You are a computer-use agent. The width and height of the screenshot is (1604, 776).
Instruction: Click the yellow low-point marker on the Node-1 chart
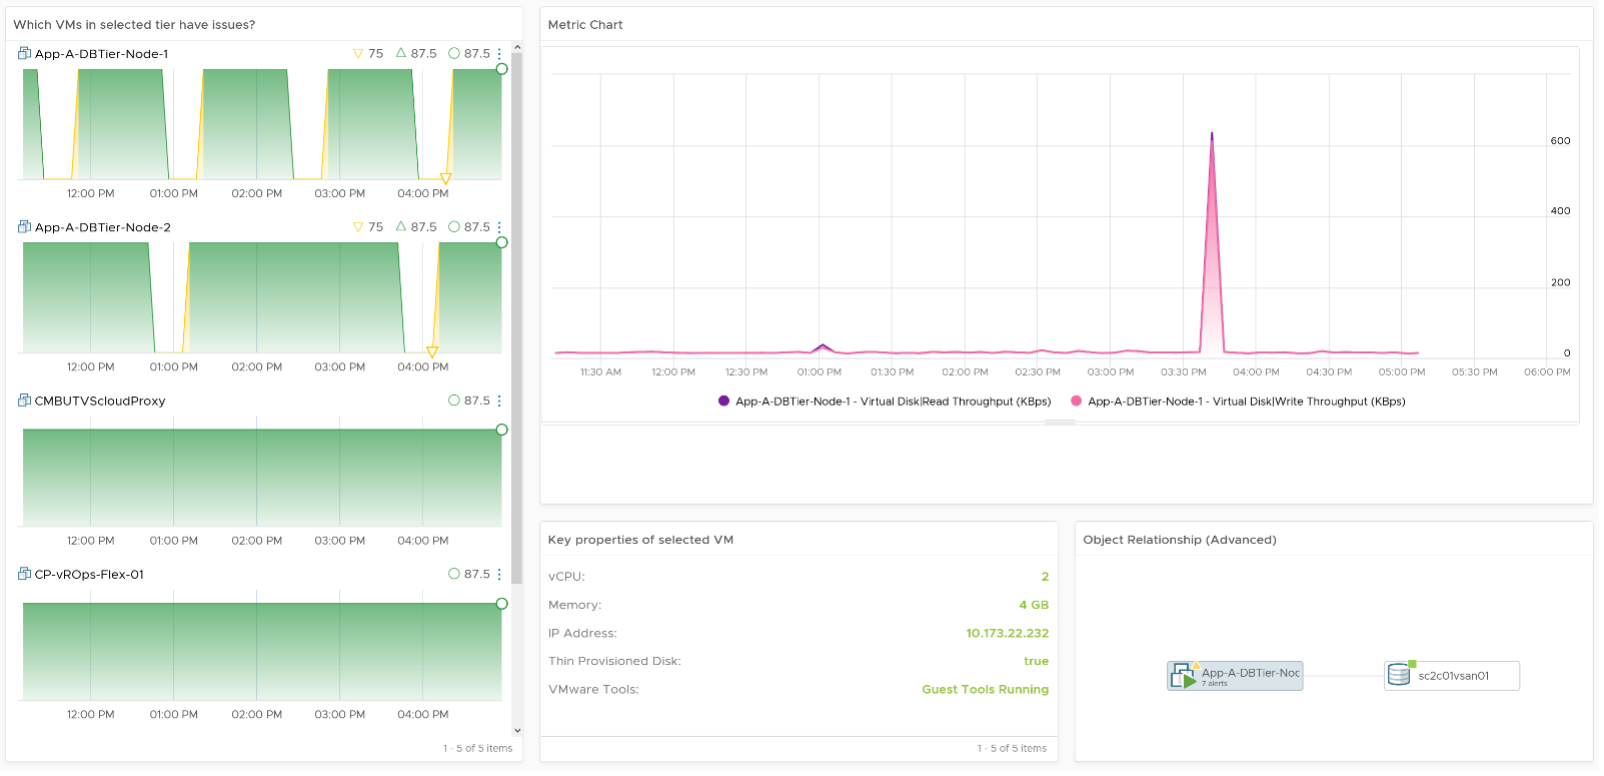click(446, 178)
